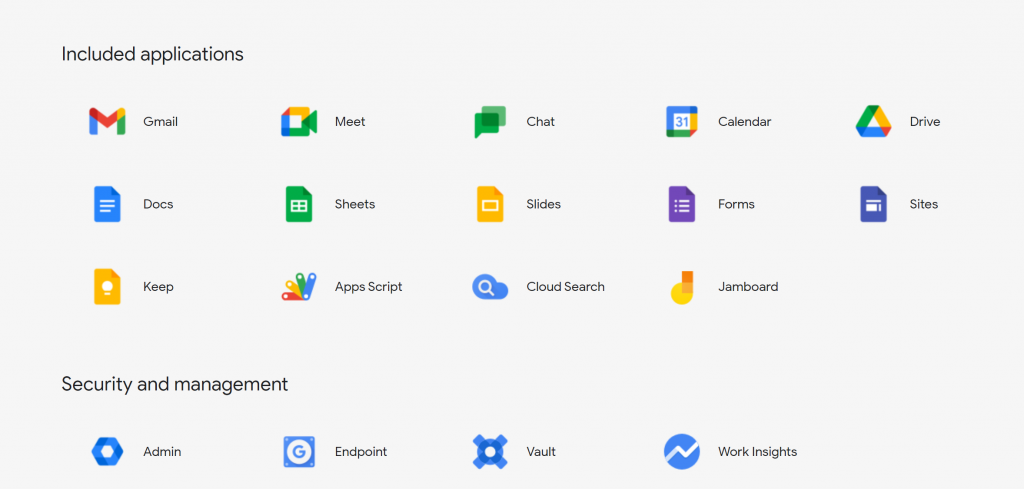
Task: Click the Gmail text label
Action: click(x=161, y=122)
